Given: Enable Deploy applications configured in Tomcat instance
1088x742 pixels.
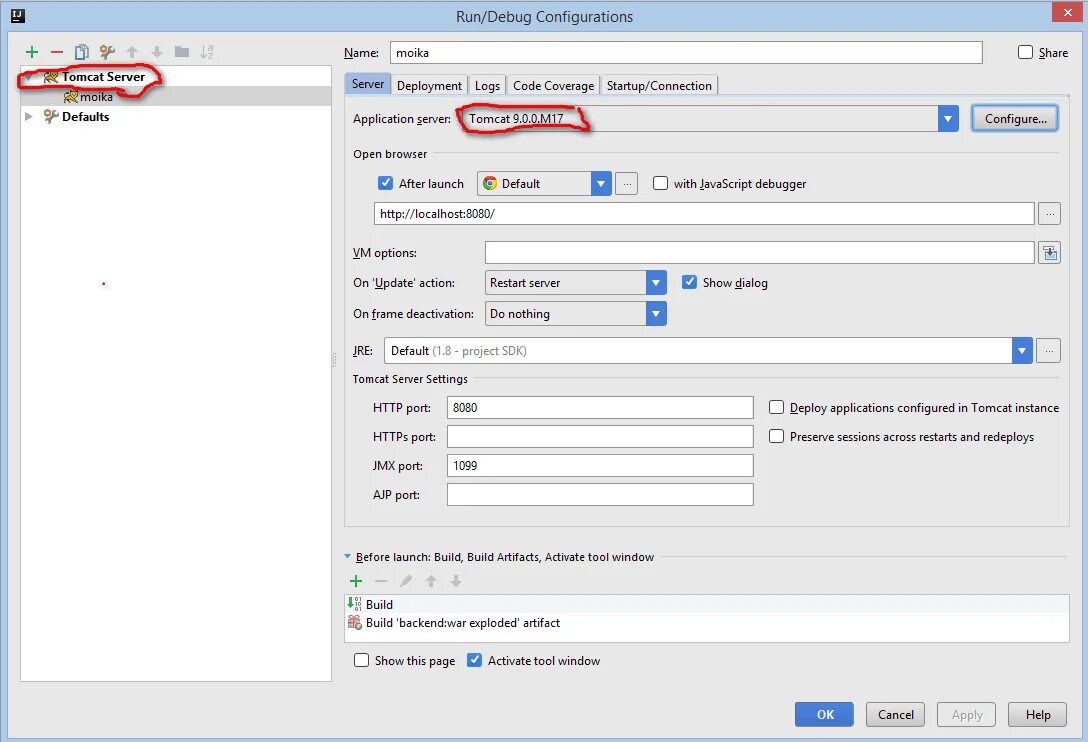Looking at the screenshot, I should (x=776, y=407).
